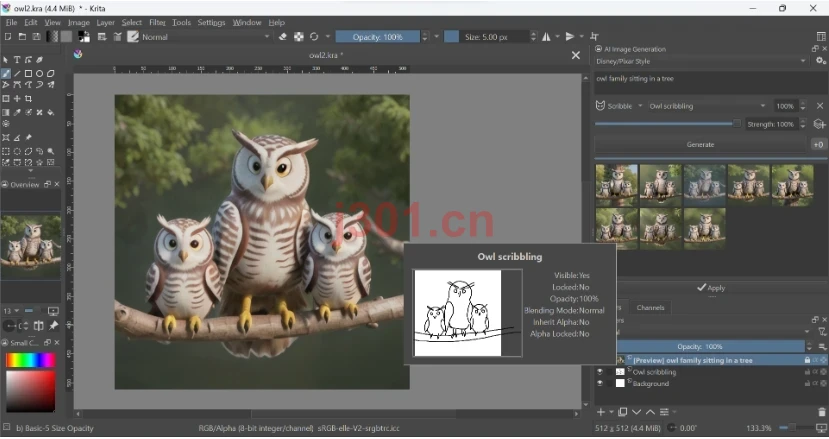
Task: Close the owl2.kra document tab
Action: pos(576,55)
